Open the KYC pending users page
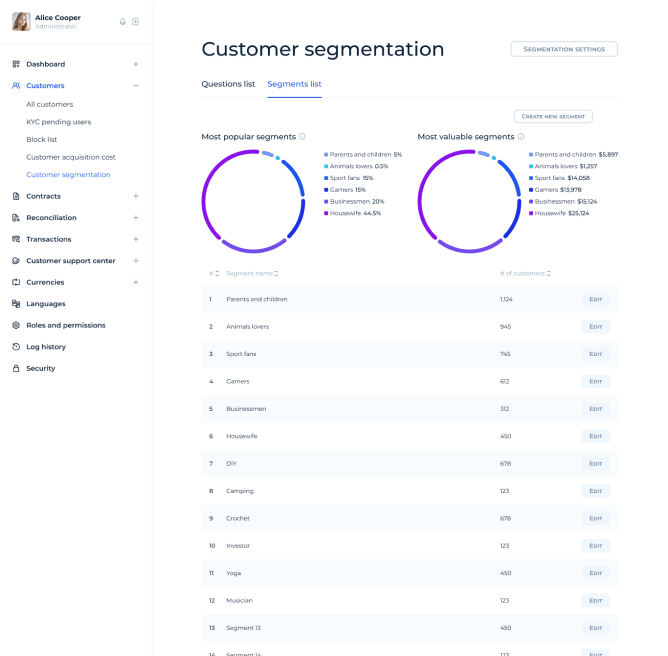668x656 pixels. [x=58, y=122]
